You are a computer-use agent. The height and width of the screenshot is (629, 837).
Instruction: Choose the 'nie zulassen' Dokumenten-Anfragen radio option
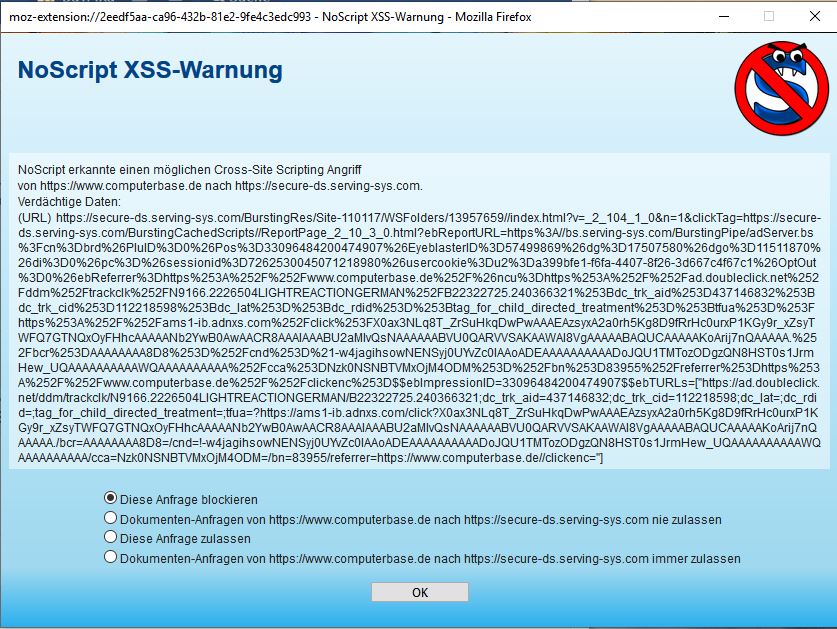(x=110, y=518)
